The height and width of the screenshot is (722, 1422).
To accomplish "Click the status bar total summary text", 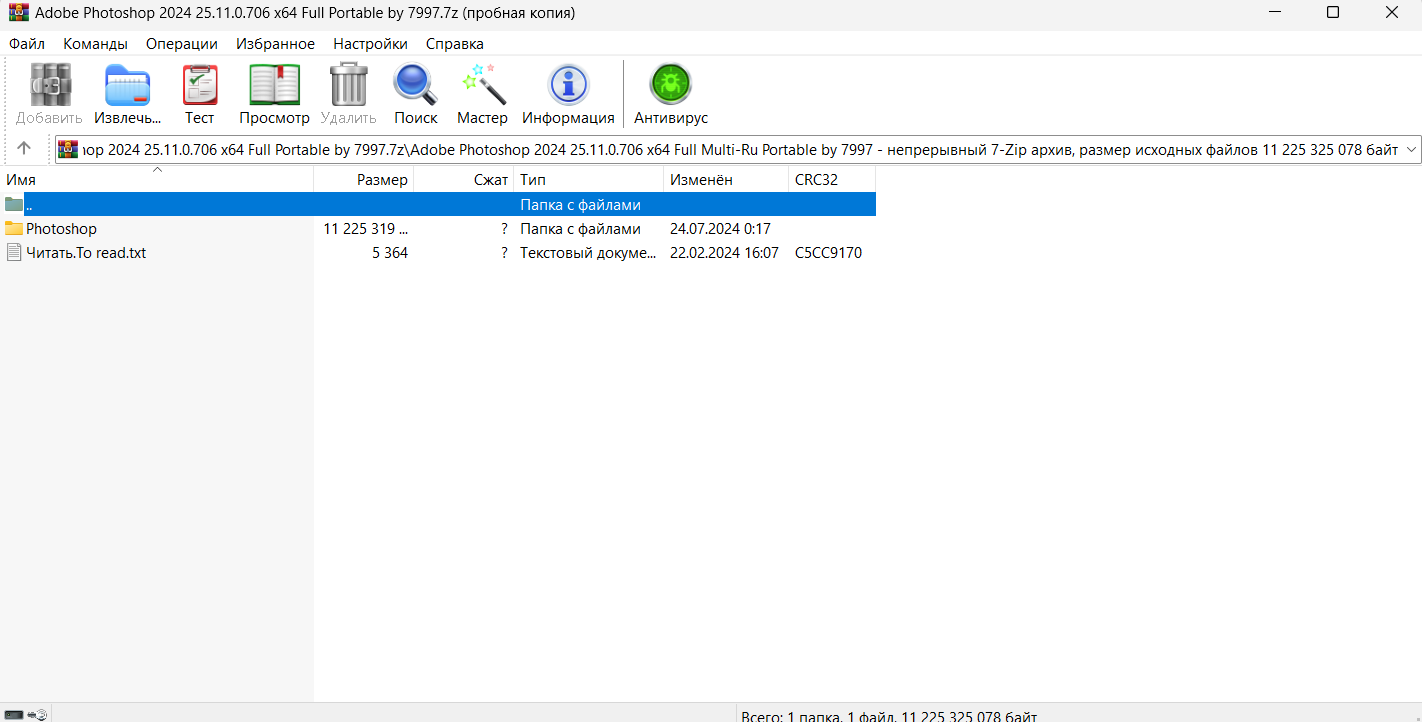I will pyautogui.click(x=889, y=716).
